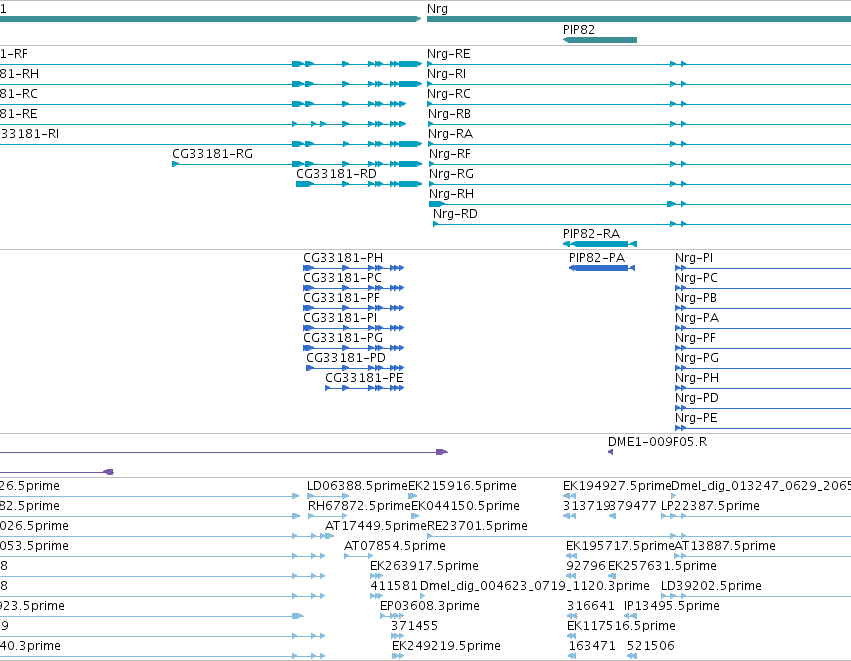The image size is (851, 661).
Task: Select protein CG33181-PC
Action: (342, 278)
